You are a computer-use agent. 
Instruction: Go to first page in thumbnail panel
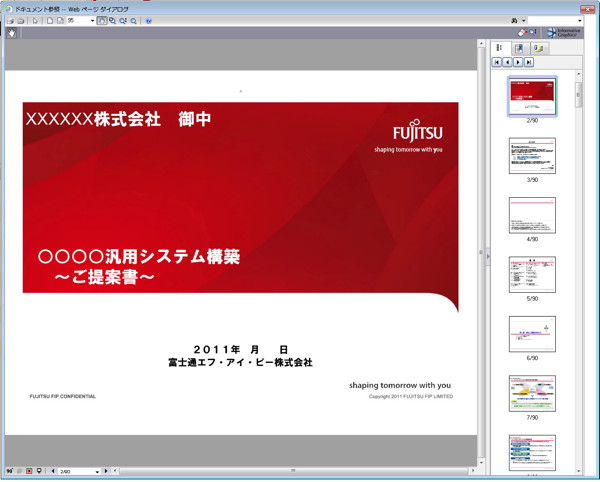pyautogui.click(x=497, y=62)
